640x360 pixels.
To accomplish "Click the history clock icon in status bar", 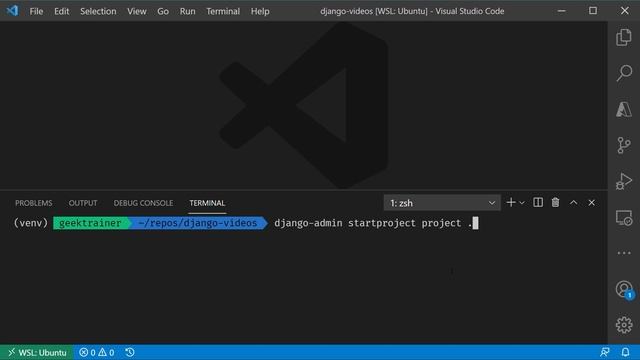I will click(130, 352).
